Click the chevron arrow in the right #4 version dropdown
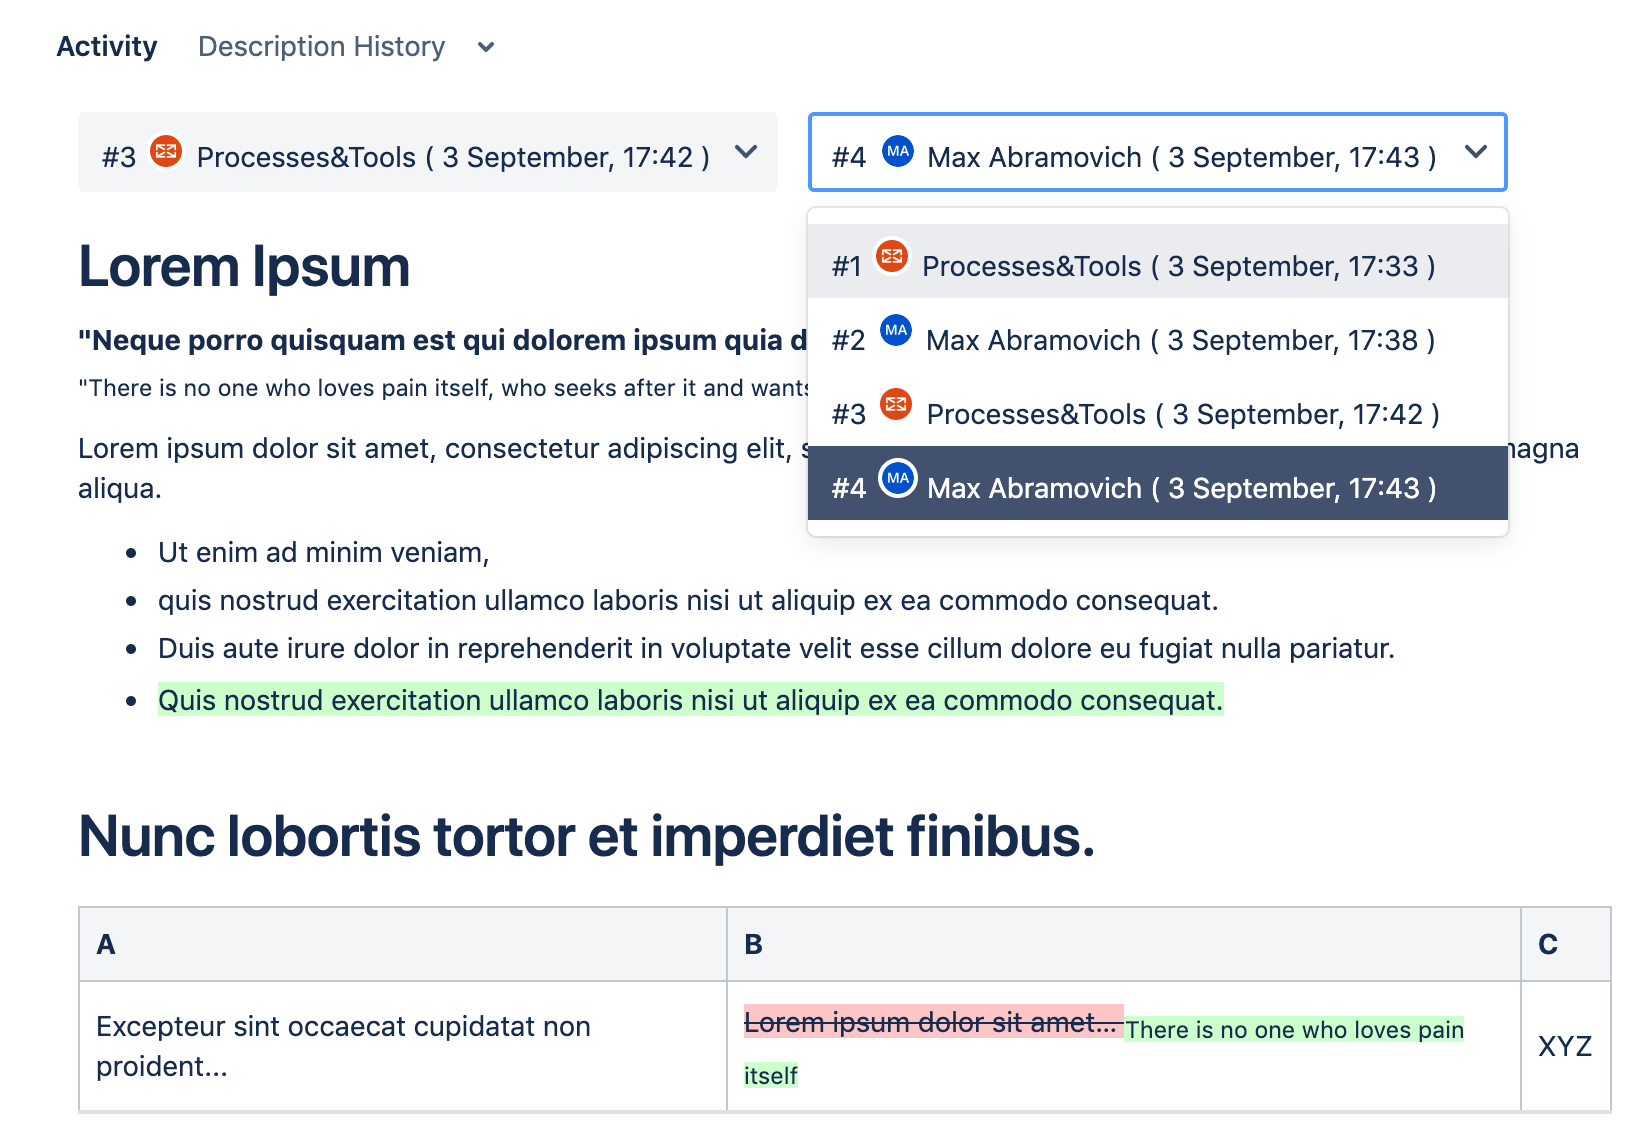The image size is (1640, 1148). 1476,152
